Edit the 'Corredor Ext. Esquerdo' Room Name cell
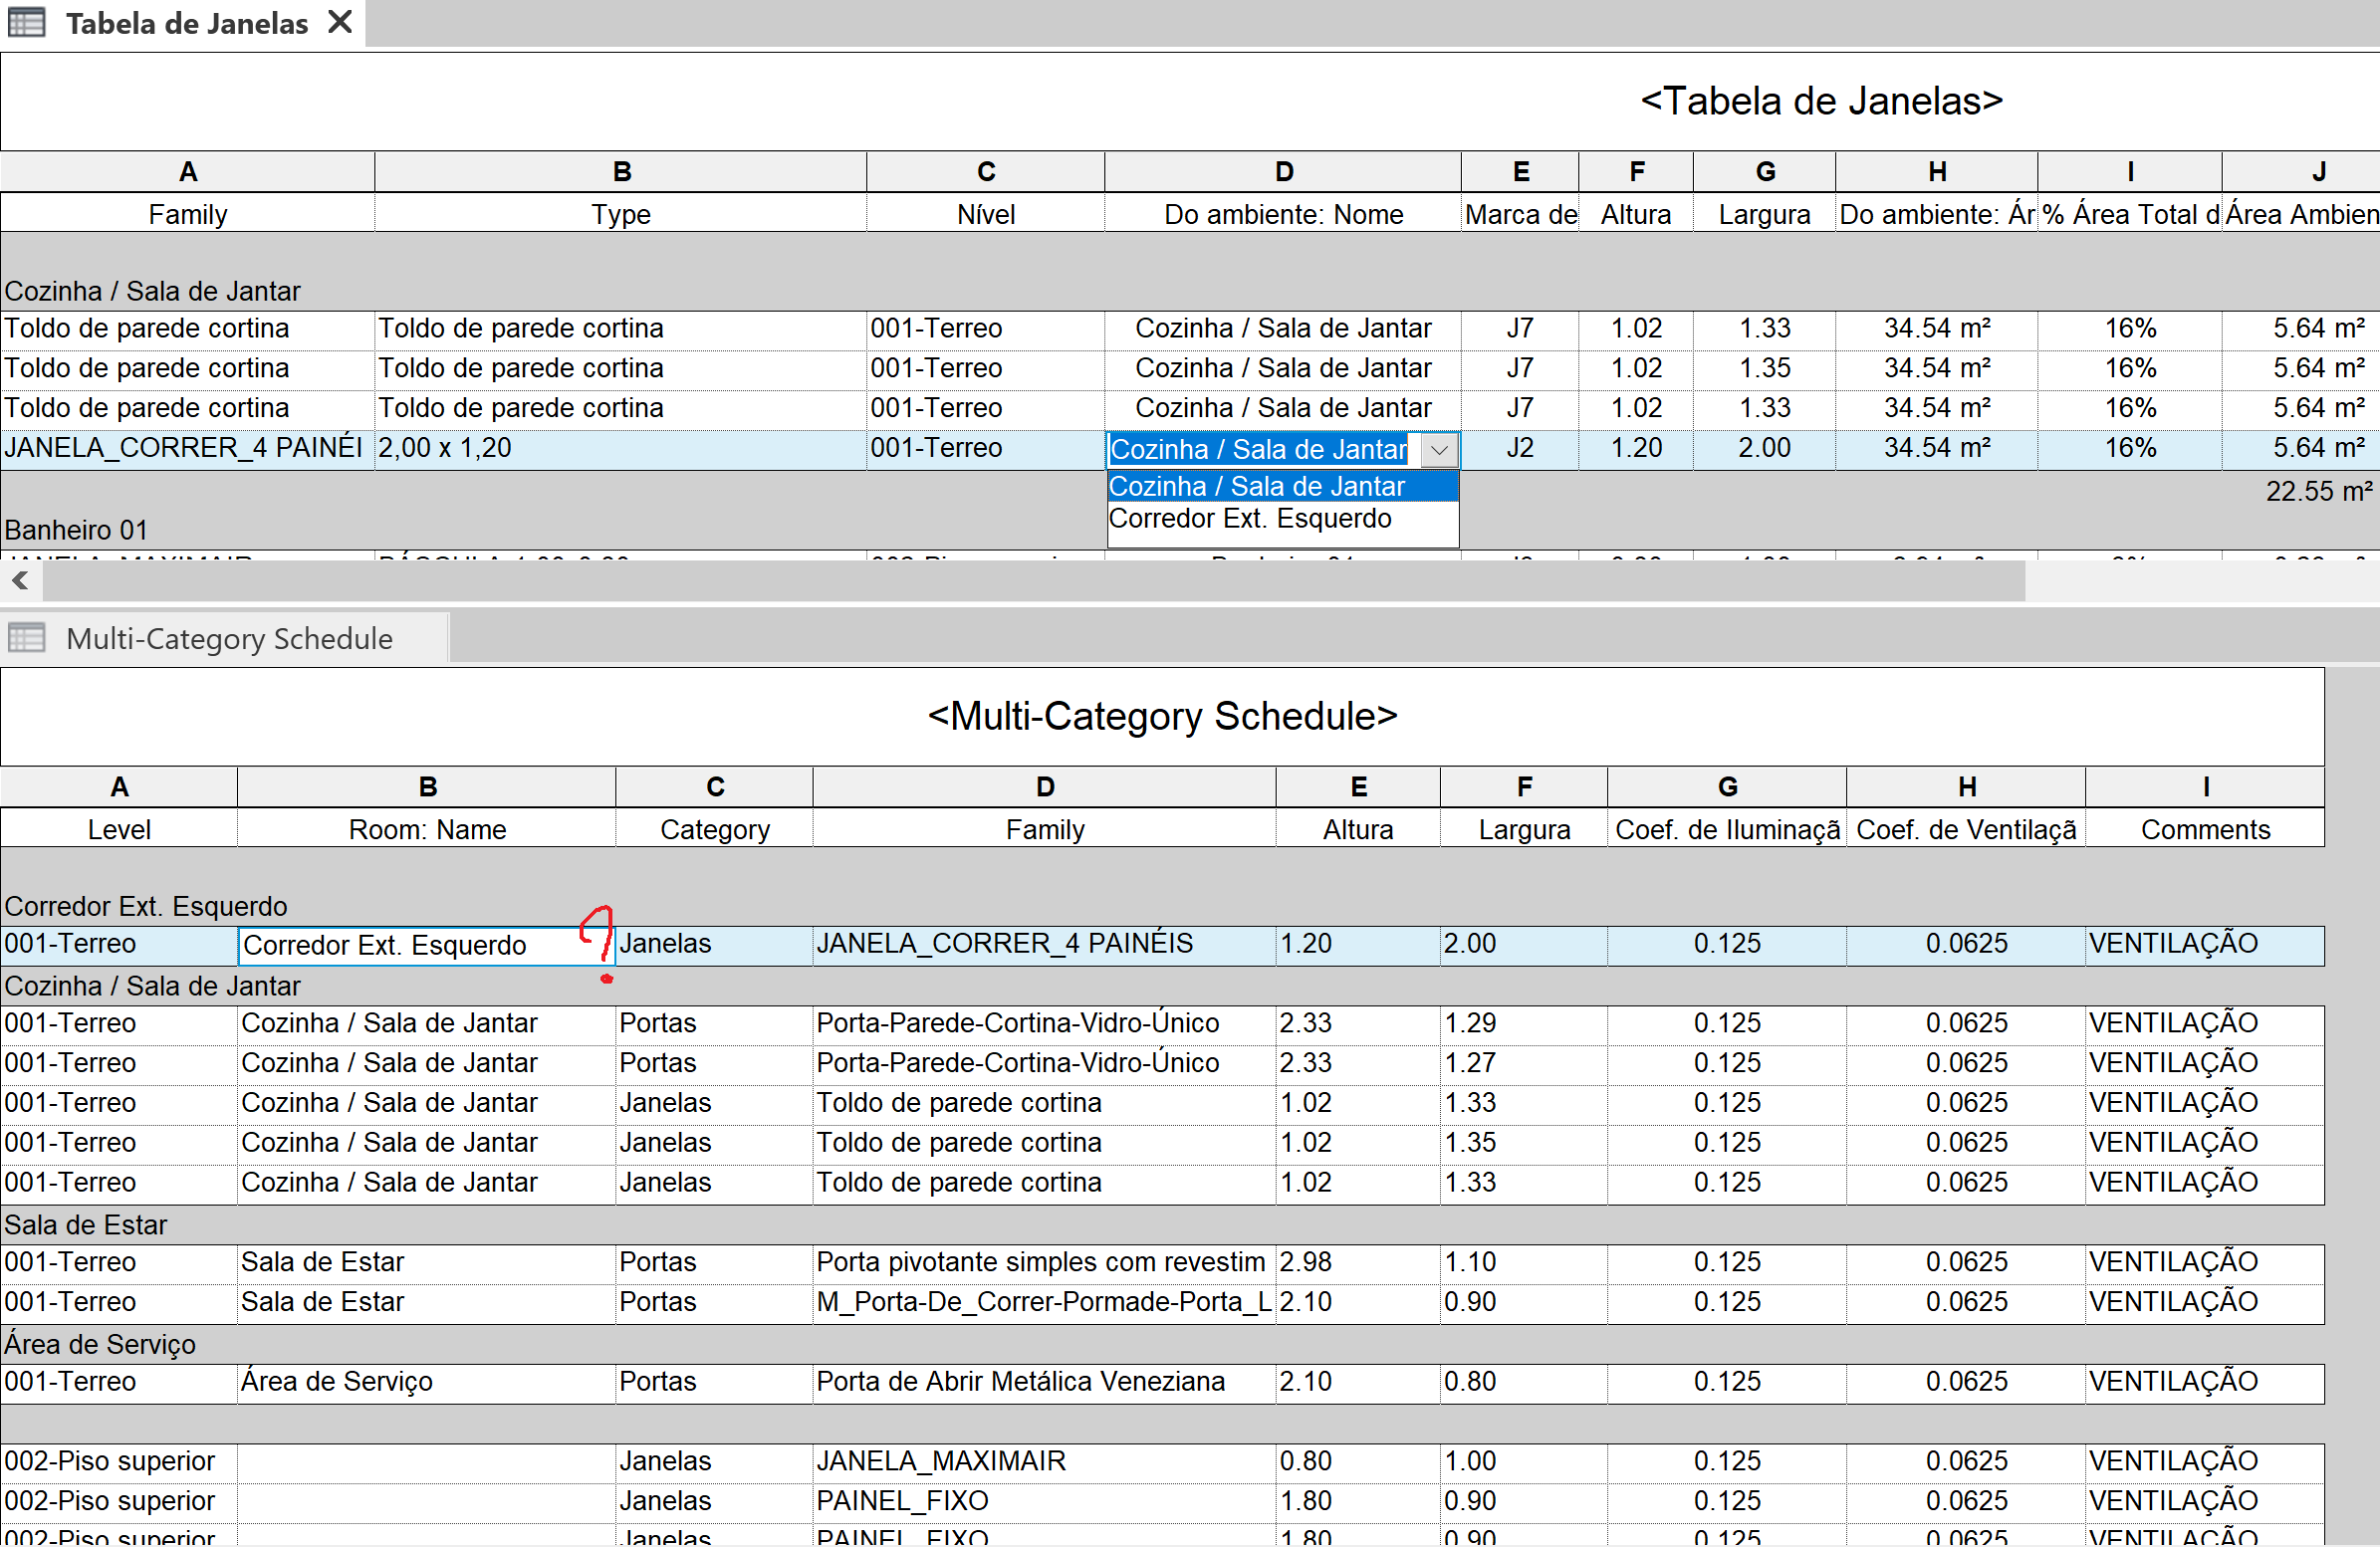 click(x=425, y=946)
